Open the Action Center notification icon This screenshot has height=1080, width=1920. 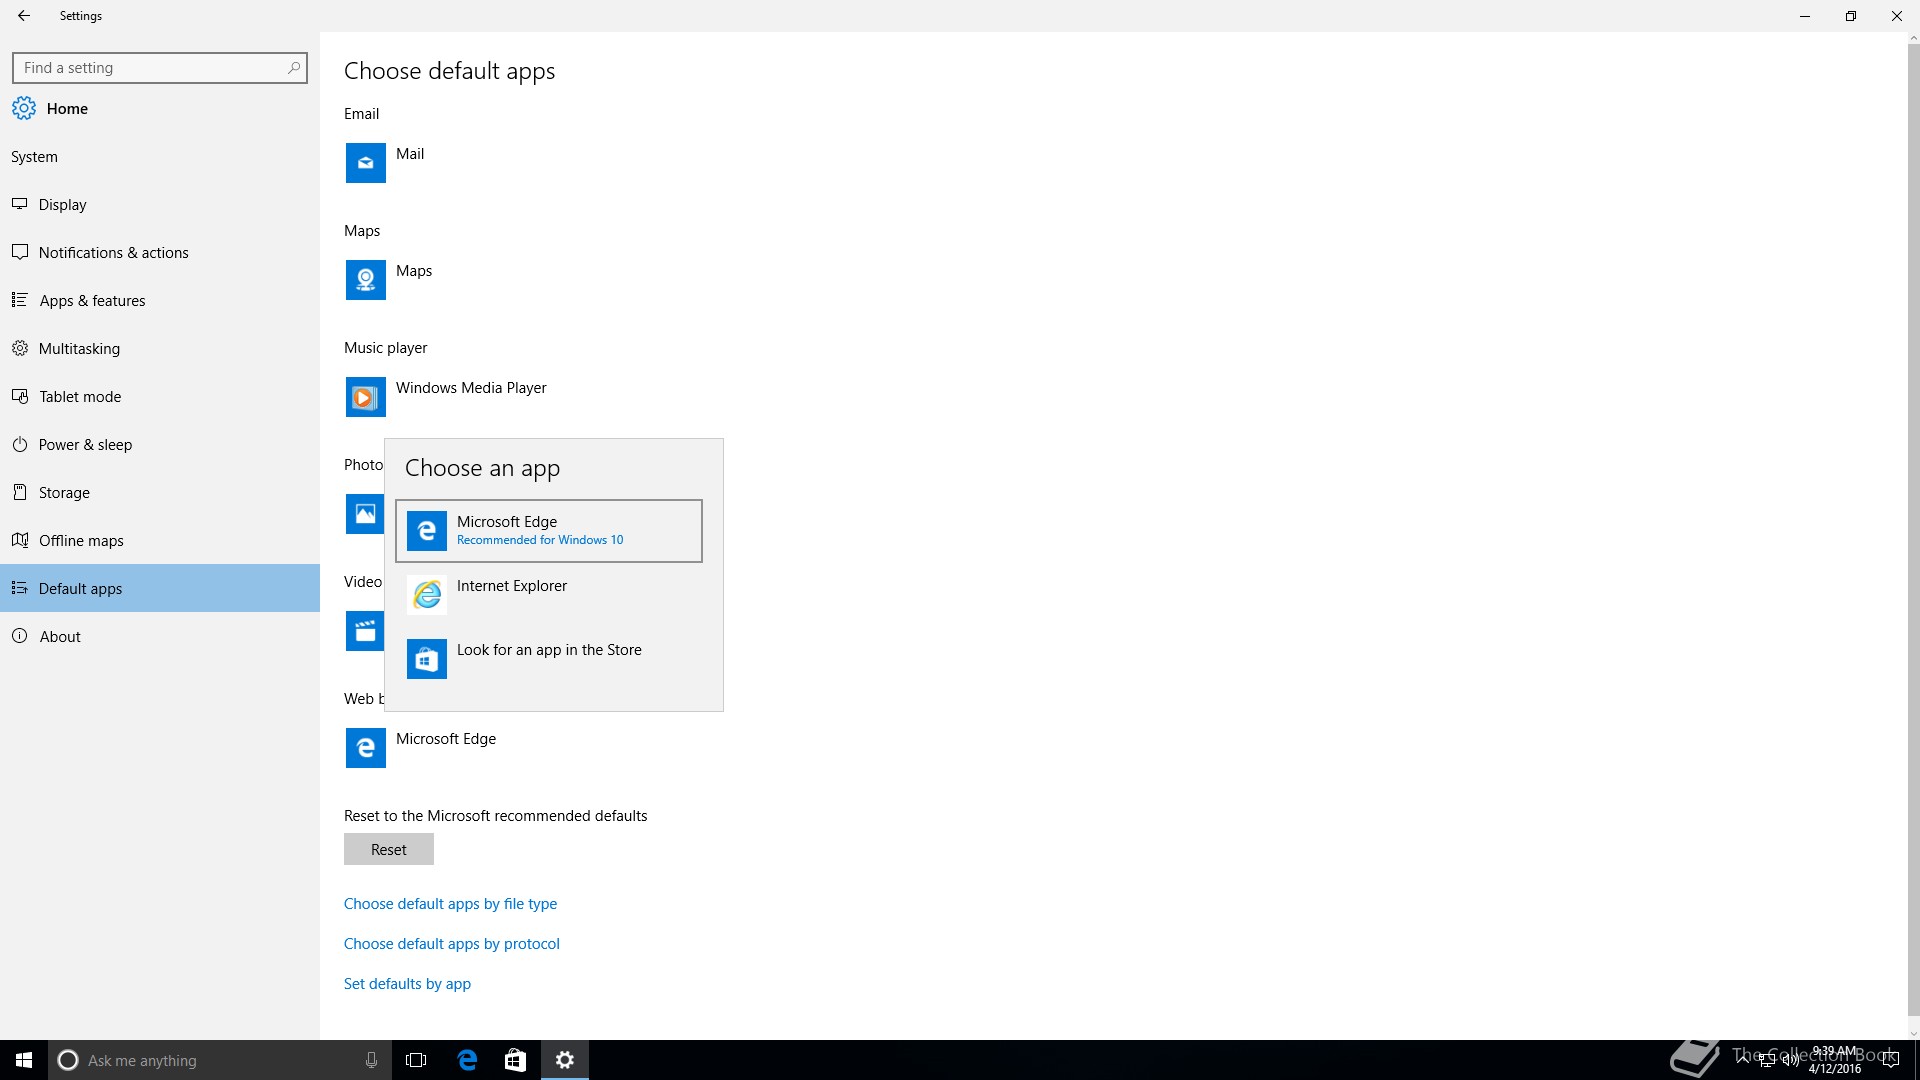(x=1890, y=1060)
